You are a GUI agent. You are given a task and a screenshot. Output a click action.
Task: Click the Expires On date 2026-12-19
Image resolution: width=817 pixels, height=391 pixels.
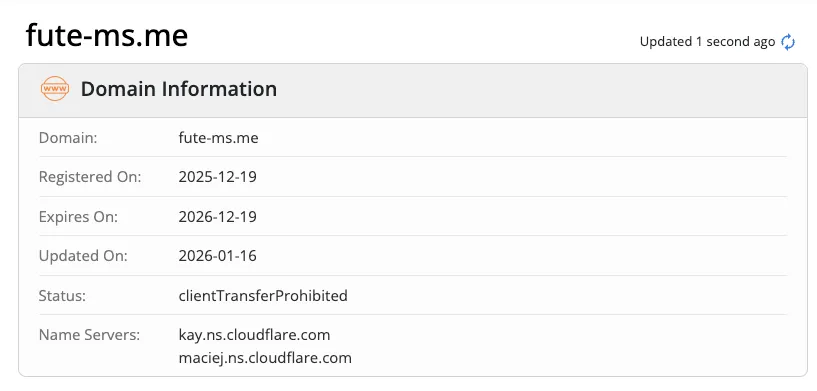[x=217, y=216]
